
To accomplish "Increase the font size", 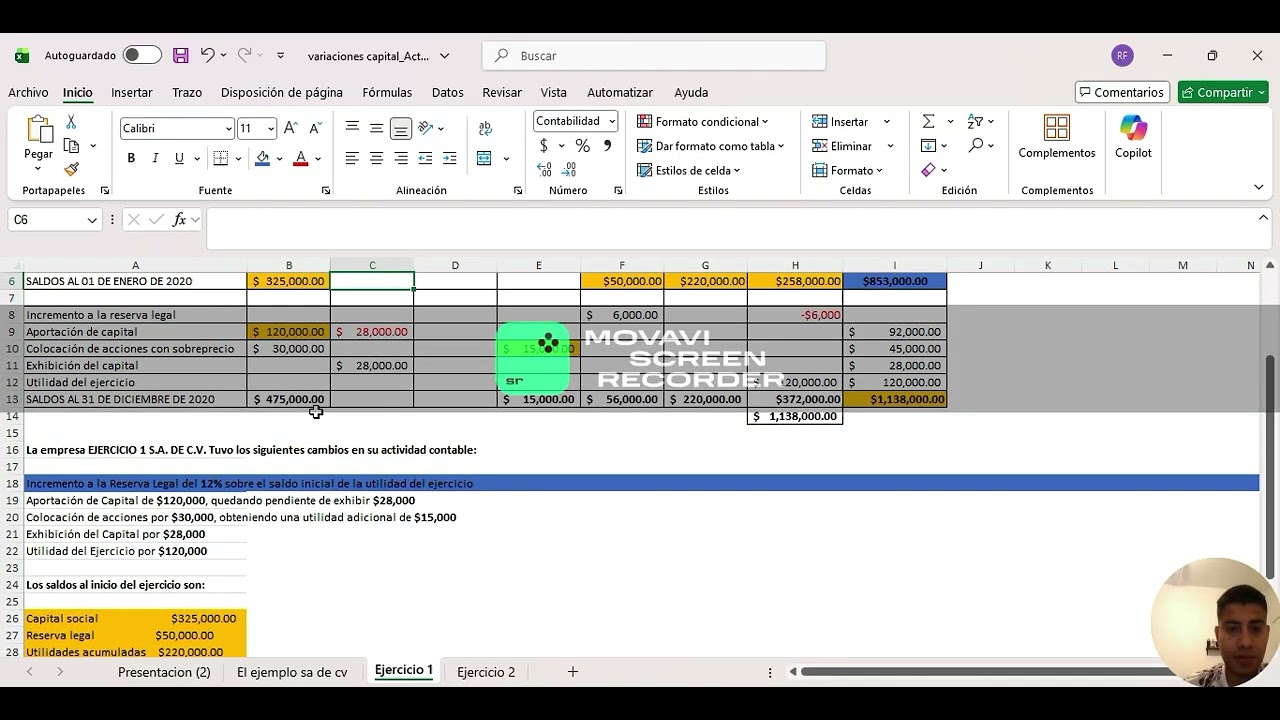I will point(290,128).
